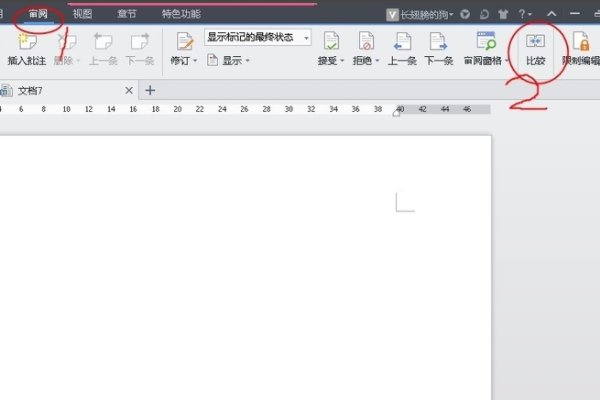
Task: Expand the 显示 dropdown arrow
Action: 248,60
